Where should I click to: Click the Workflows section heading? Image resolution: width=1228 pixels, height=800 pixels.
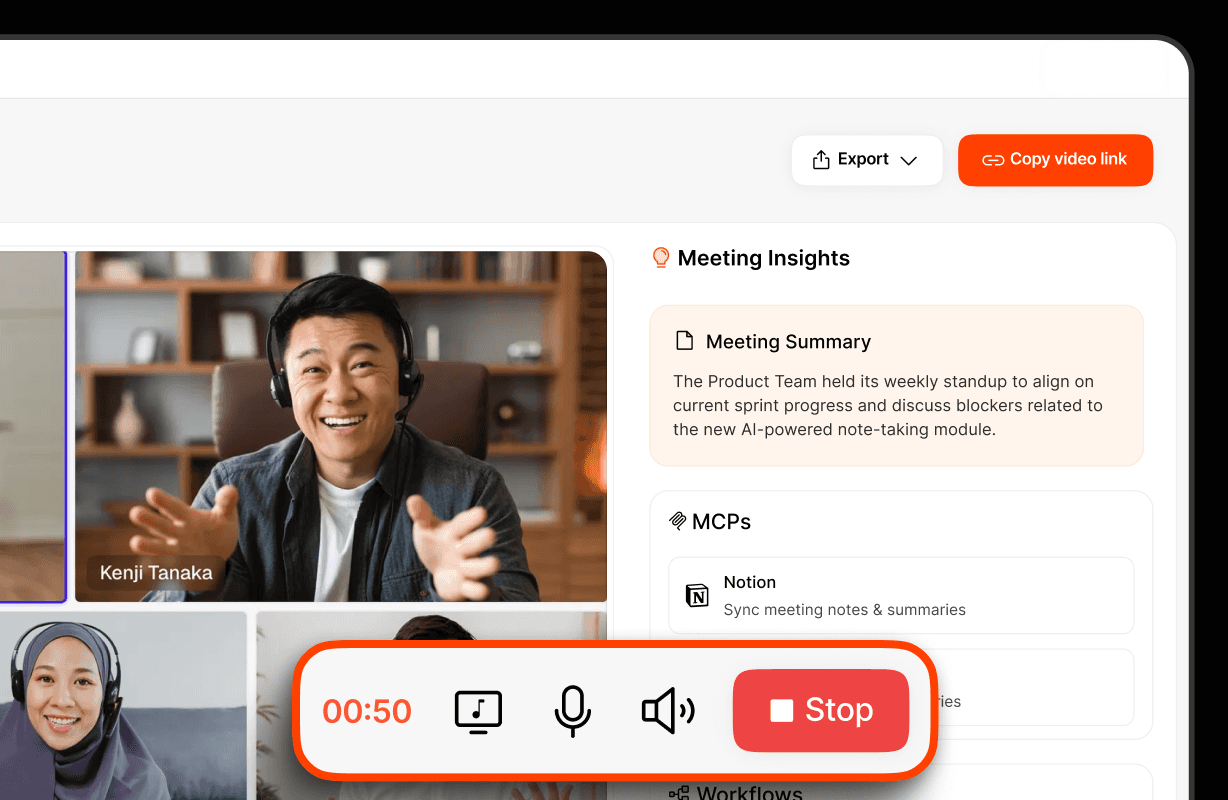click(x=750, y=793)
